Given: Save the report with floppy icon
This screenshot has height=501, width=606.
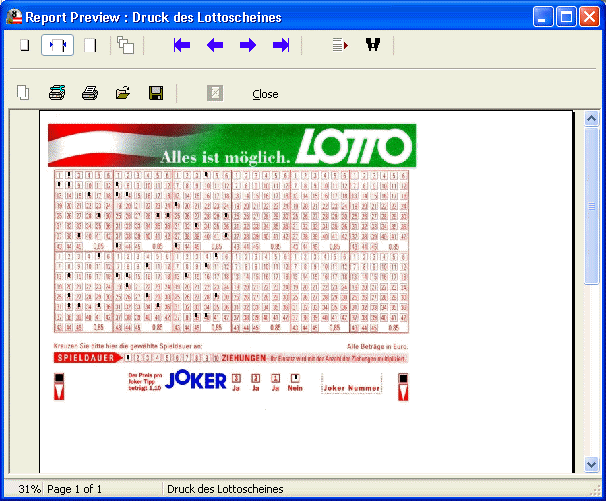Looking at the screenshot, I should [156, 93].
